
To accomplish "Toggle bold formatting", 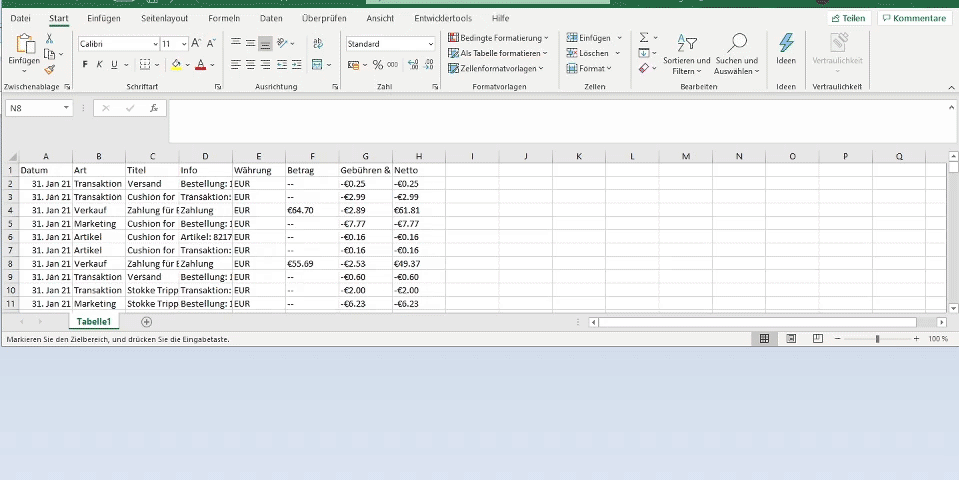I will point(85,65).
